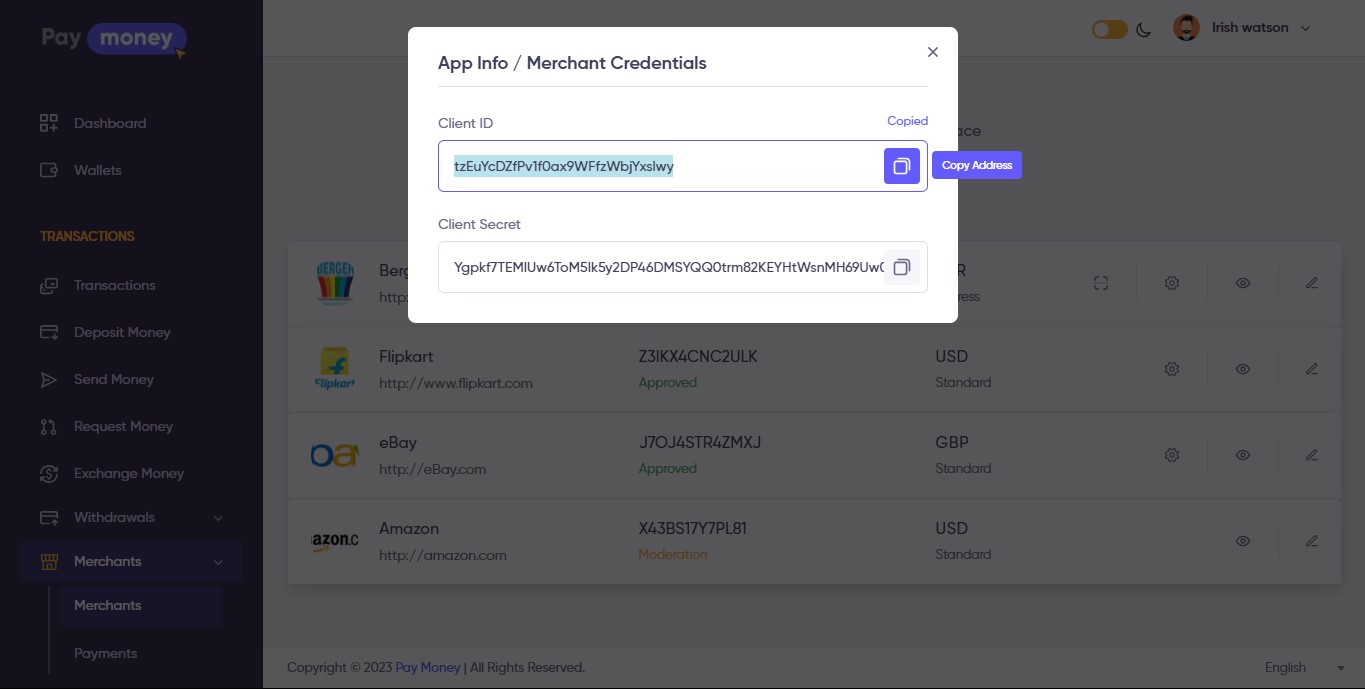1365x689 pixels.
Task: Open the English language selector
Action: coord(1304,668)
